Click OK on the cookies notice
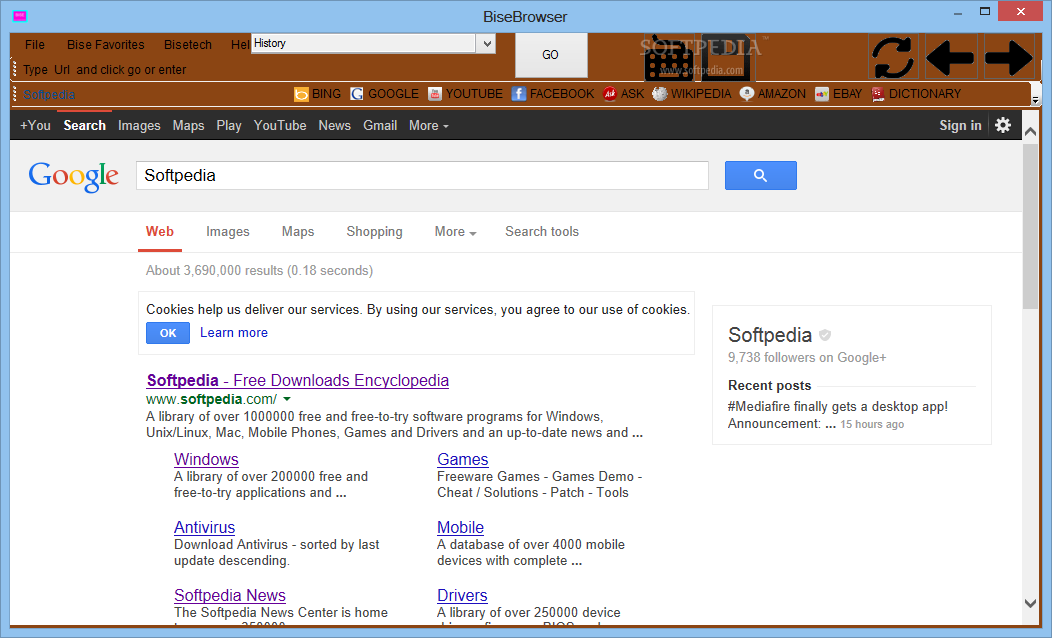Viewport: 1052px width, 638px height. coord(168,333)
